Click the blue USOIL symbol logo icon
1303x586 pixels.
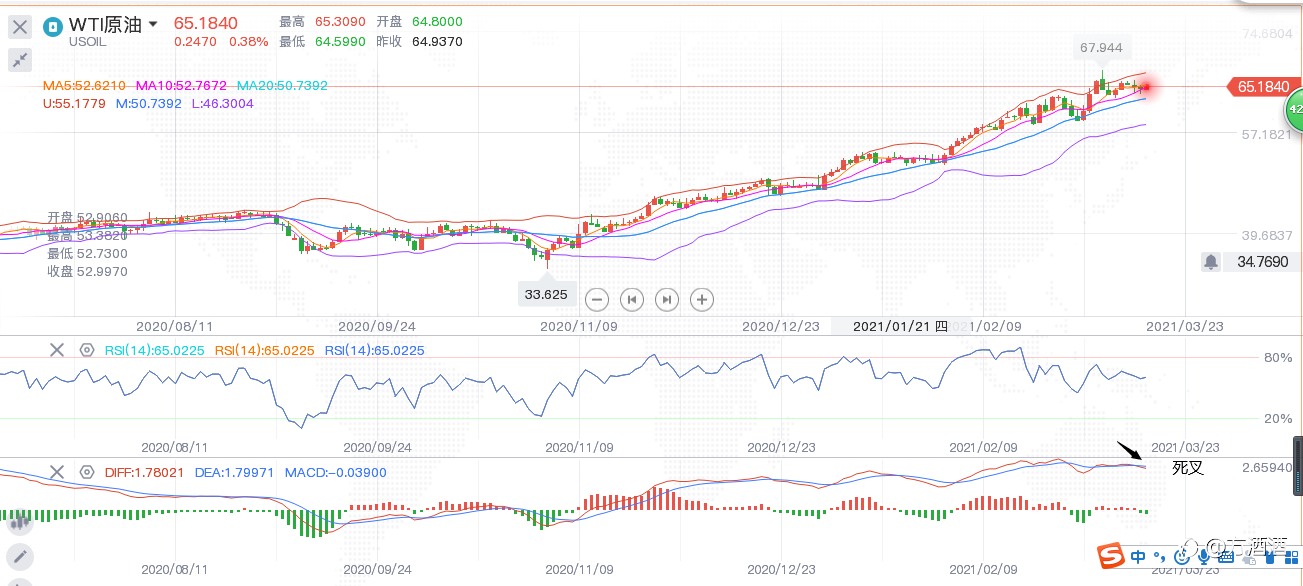(x=53, y=26)
